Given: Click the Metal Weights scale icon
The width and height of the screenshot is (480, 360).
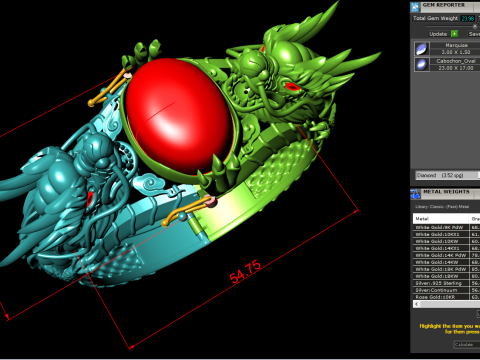Looking at the screenshot, I should [415, 194].
